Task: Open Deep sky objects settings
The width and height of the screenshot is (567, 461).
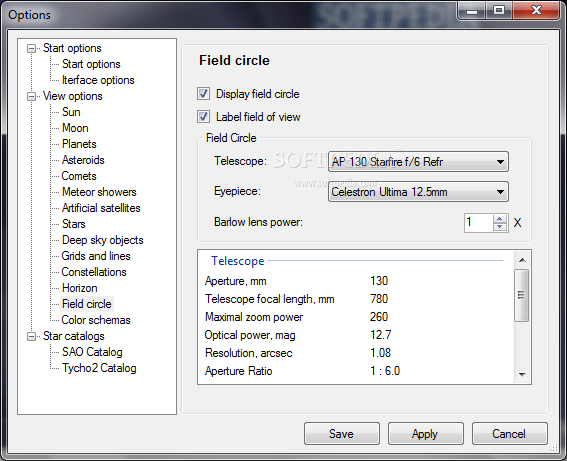Action: point(103,240)
